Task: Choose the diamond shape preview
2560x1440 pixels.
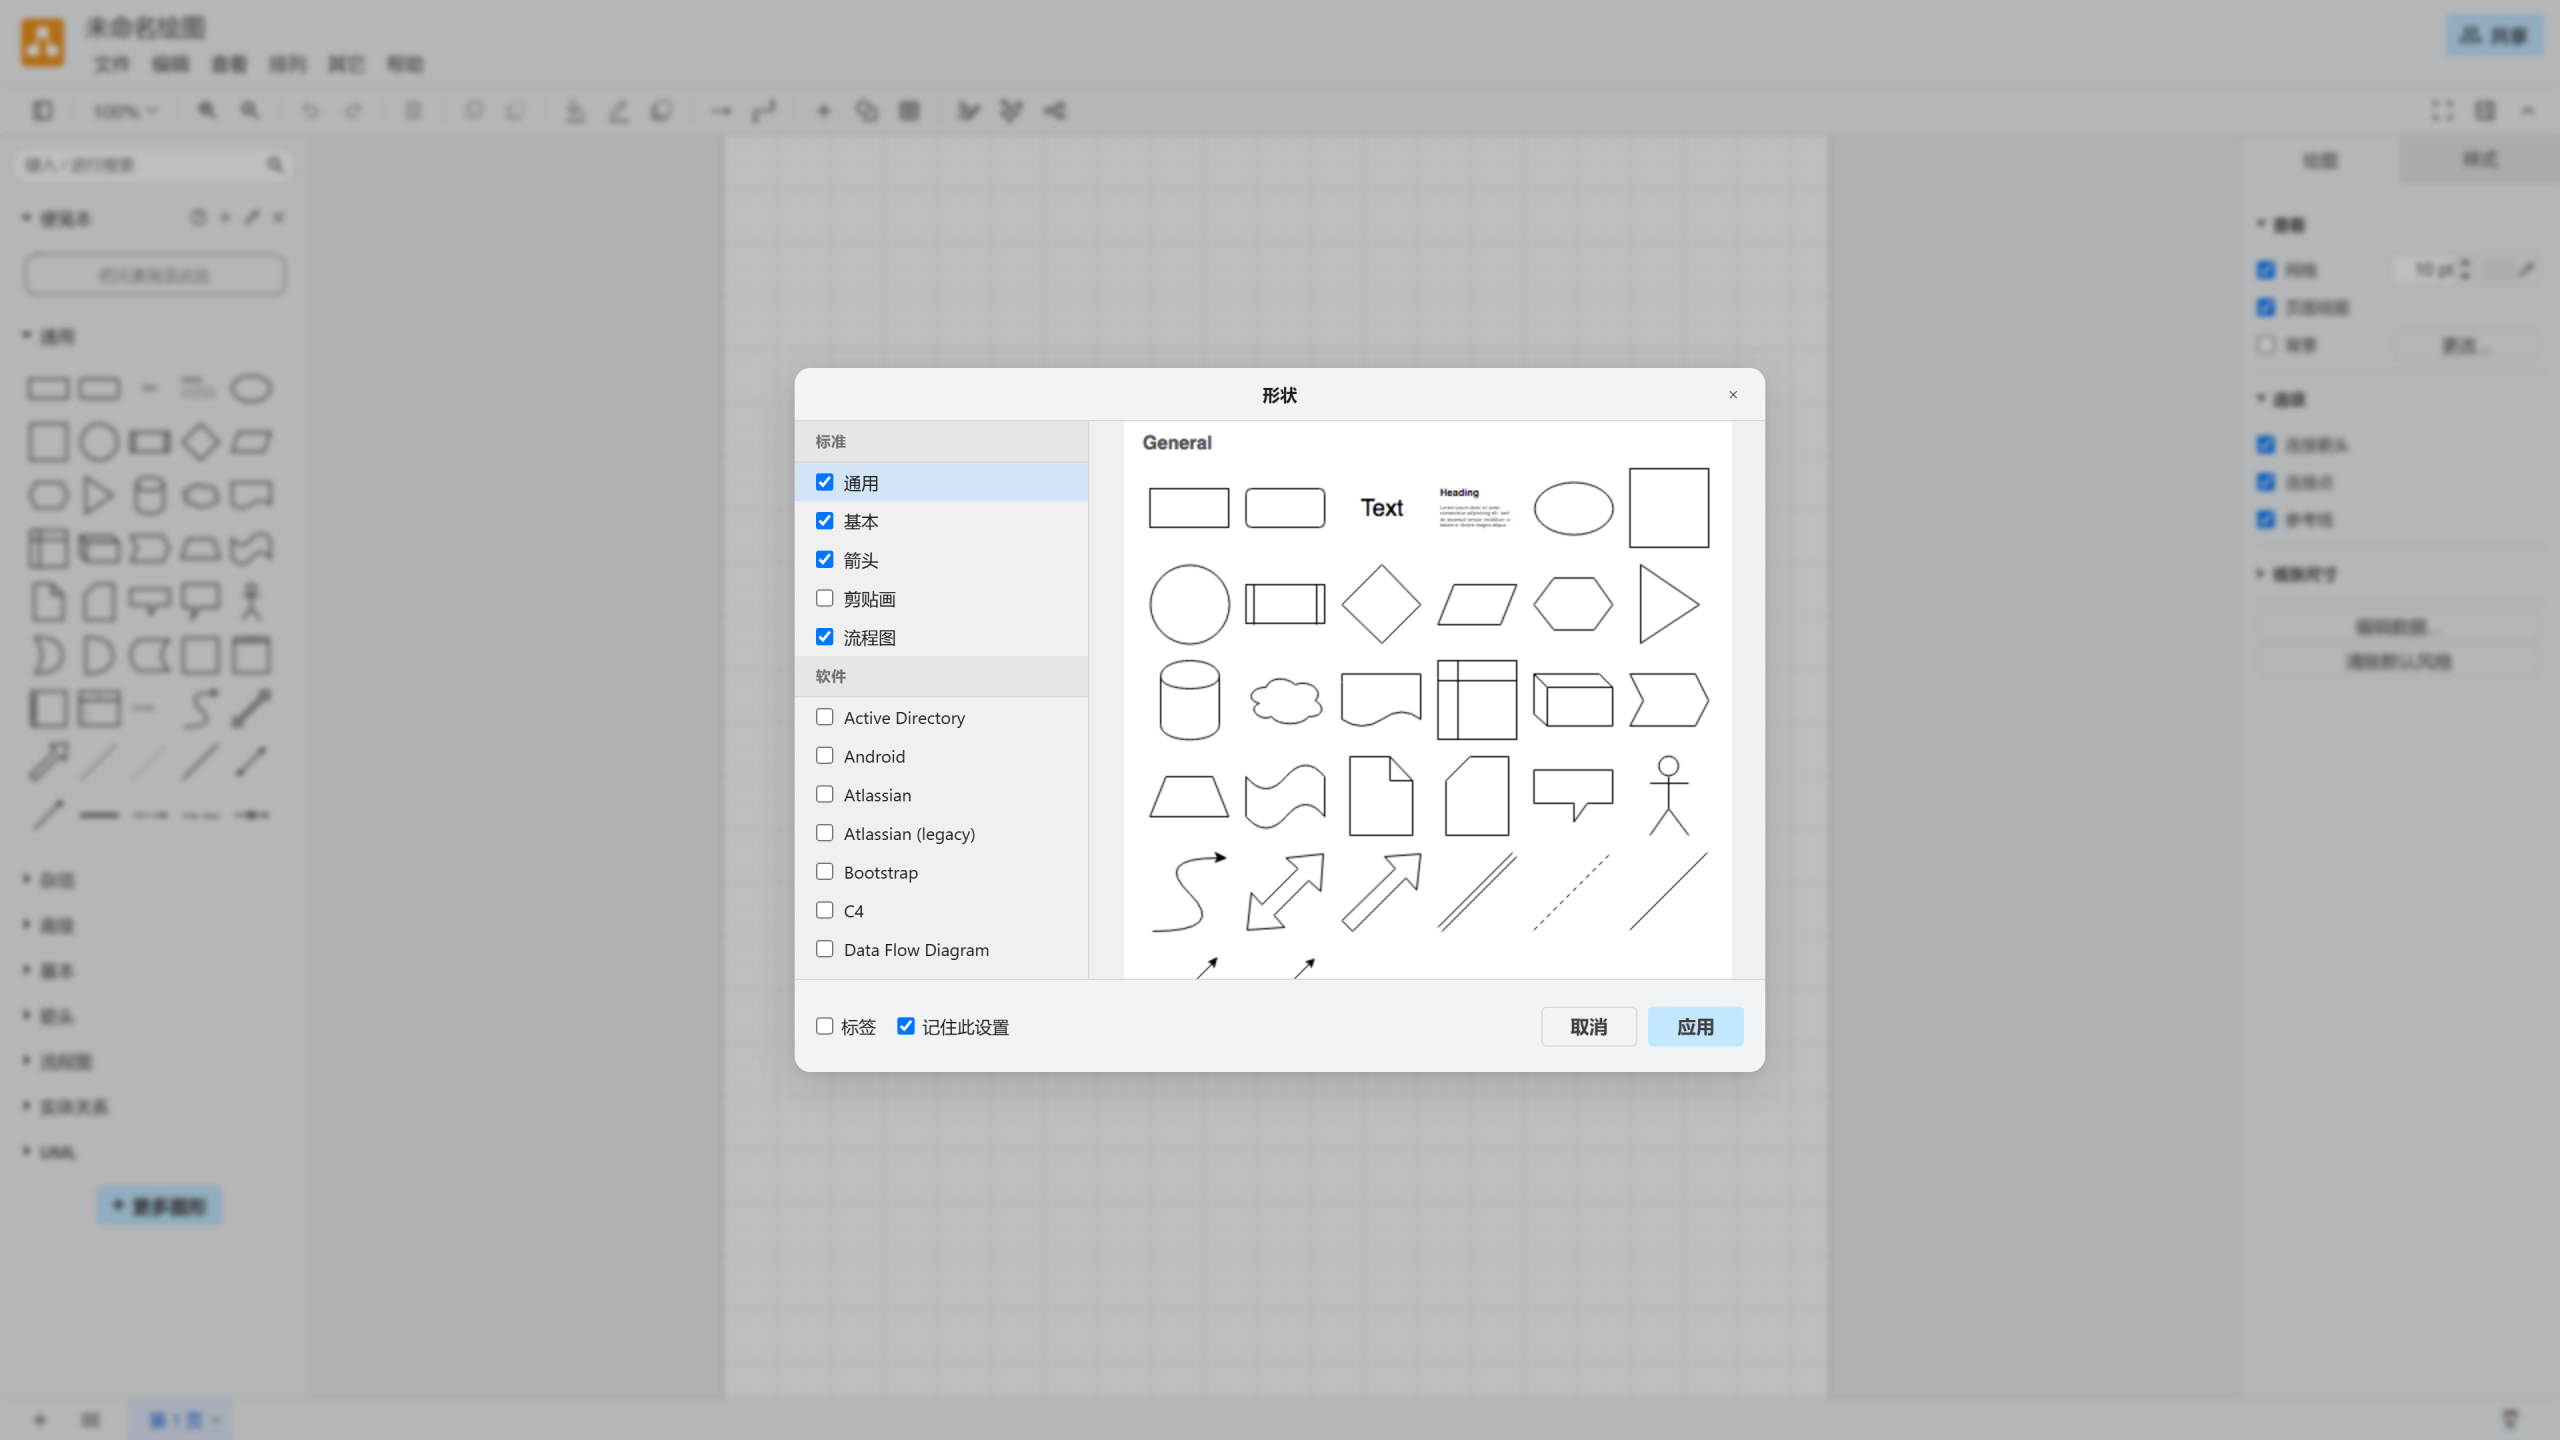Action: (x=1381, y=604)
